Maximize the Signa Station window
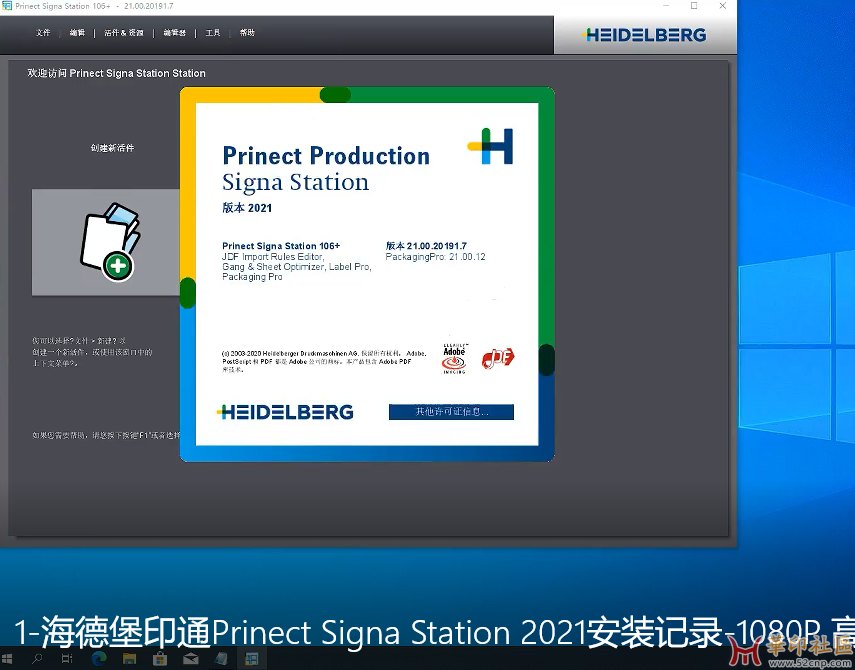855x670 pixels. pyautogui.click(x=694, y=6)
